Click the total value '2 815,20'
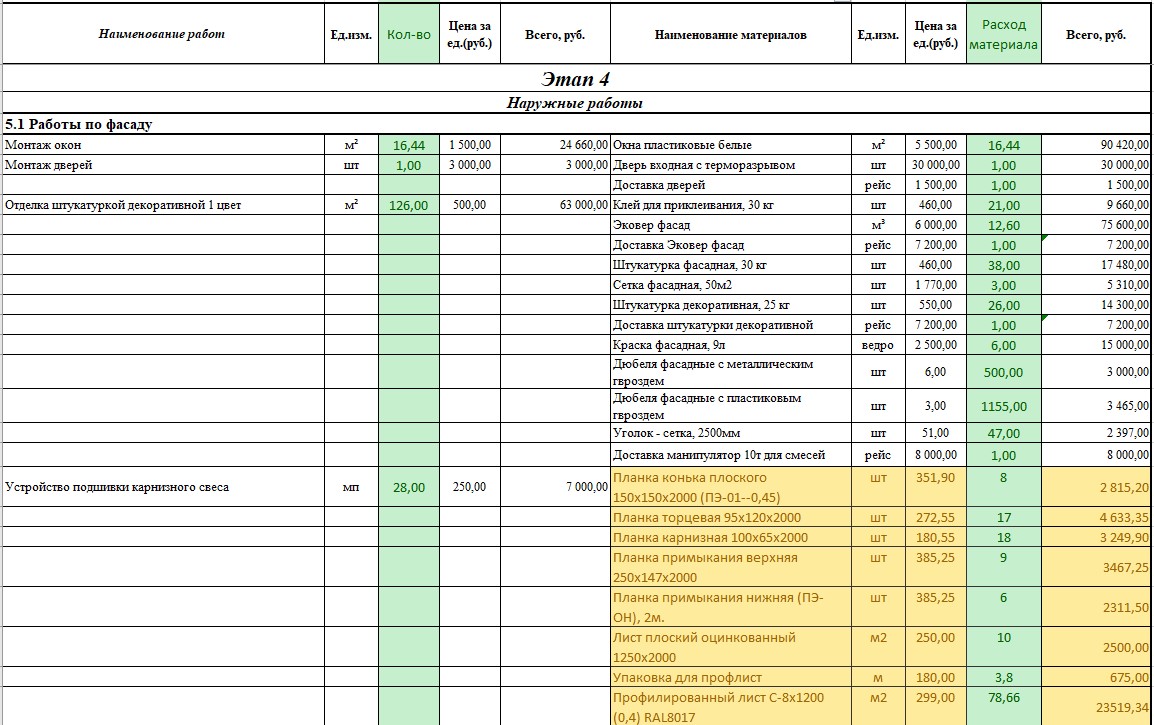Image resolution: width=1154 pixels, height=725 pixels. click(1096, 487)
